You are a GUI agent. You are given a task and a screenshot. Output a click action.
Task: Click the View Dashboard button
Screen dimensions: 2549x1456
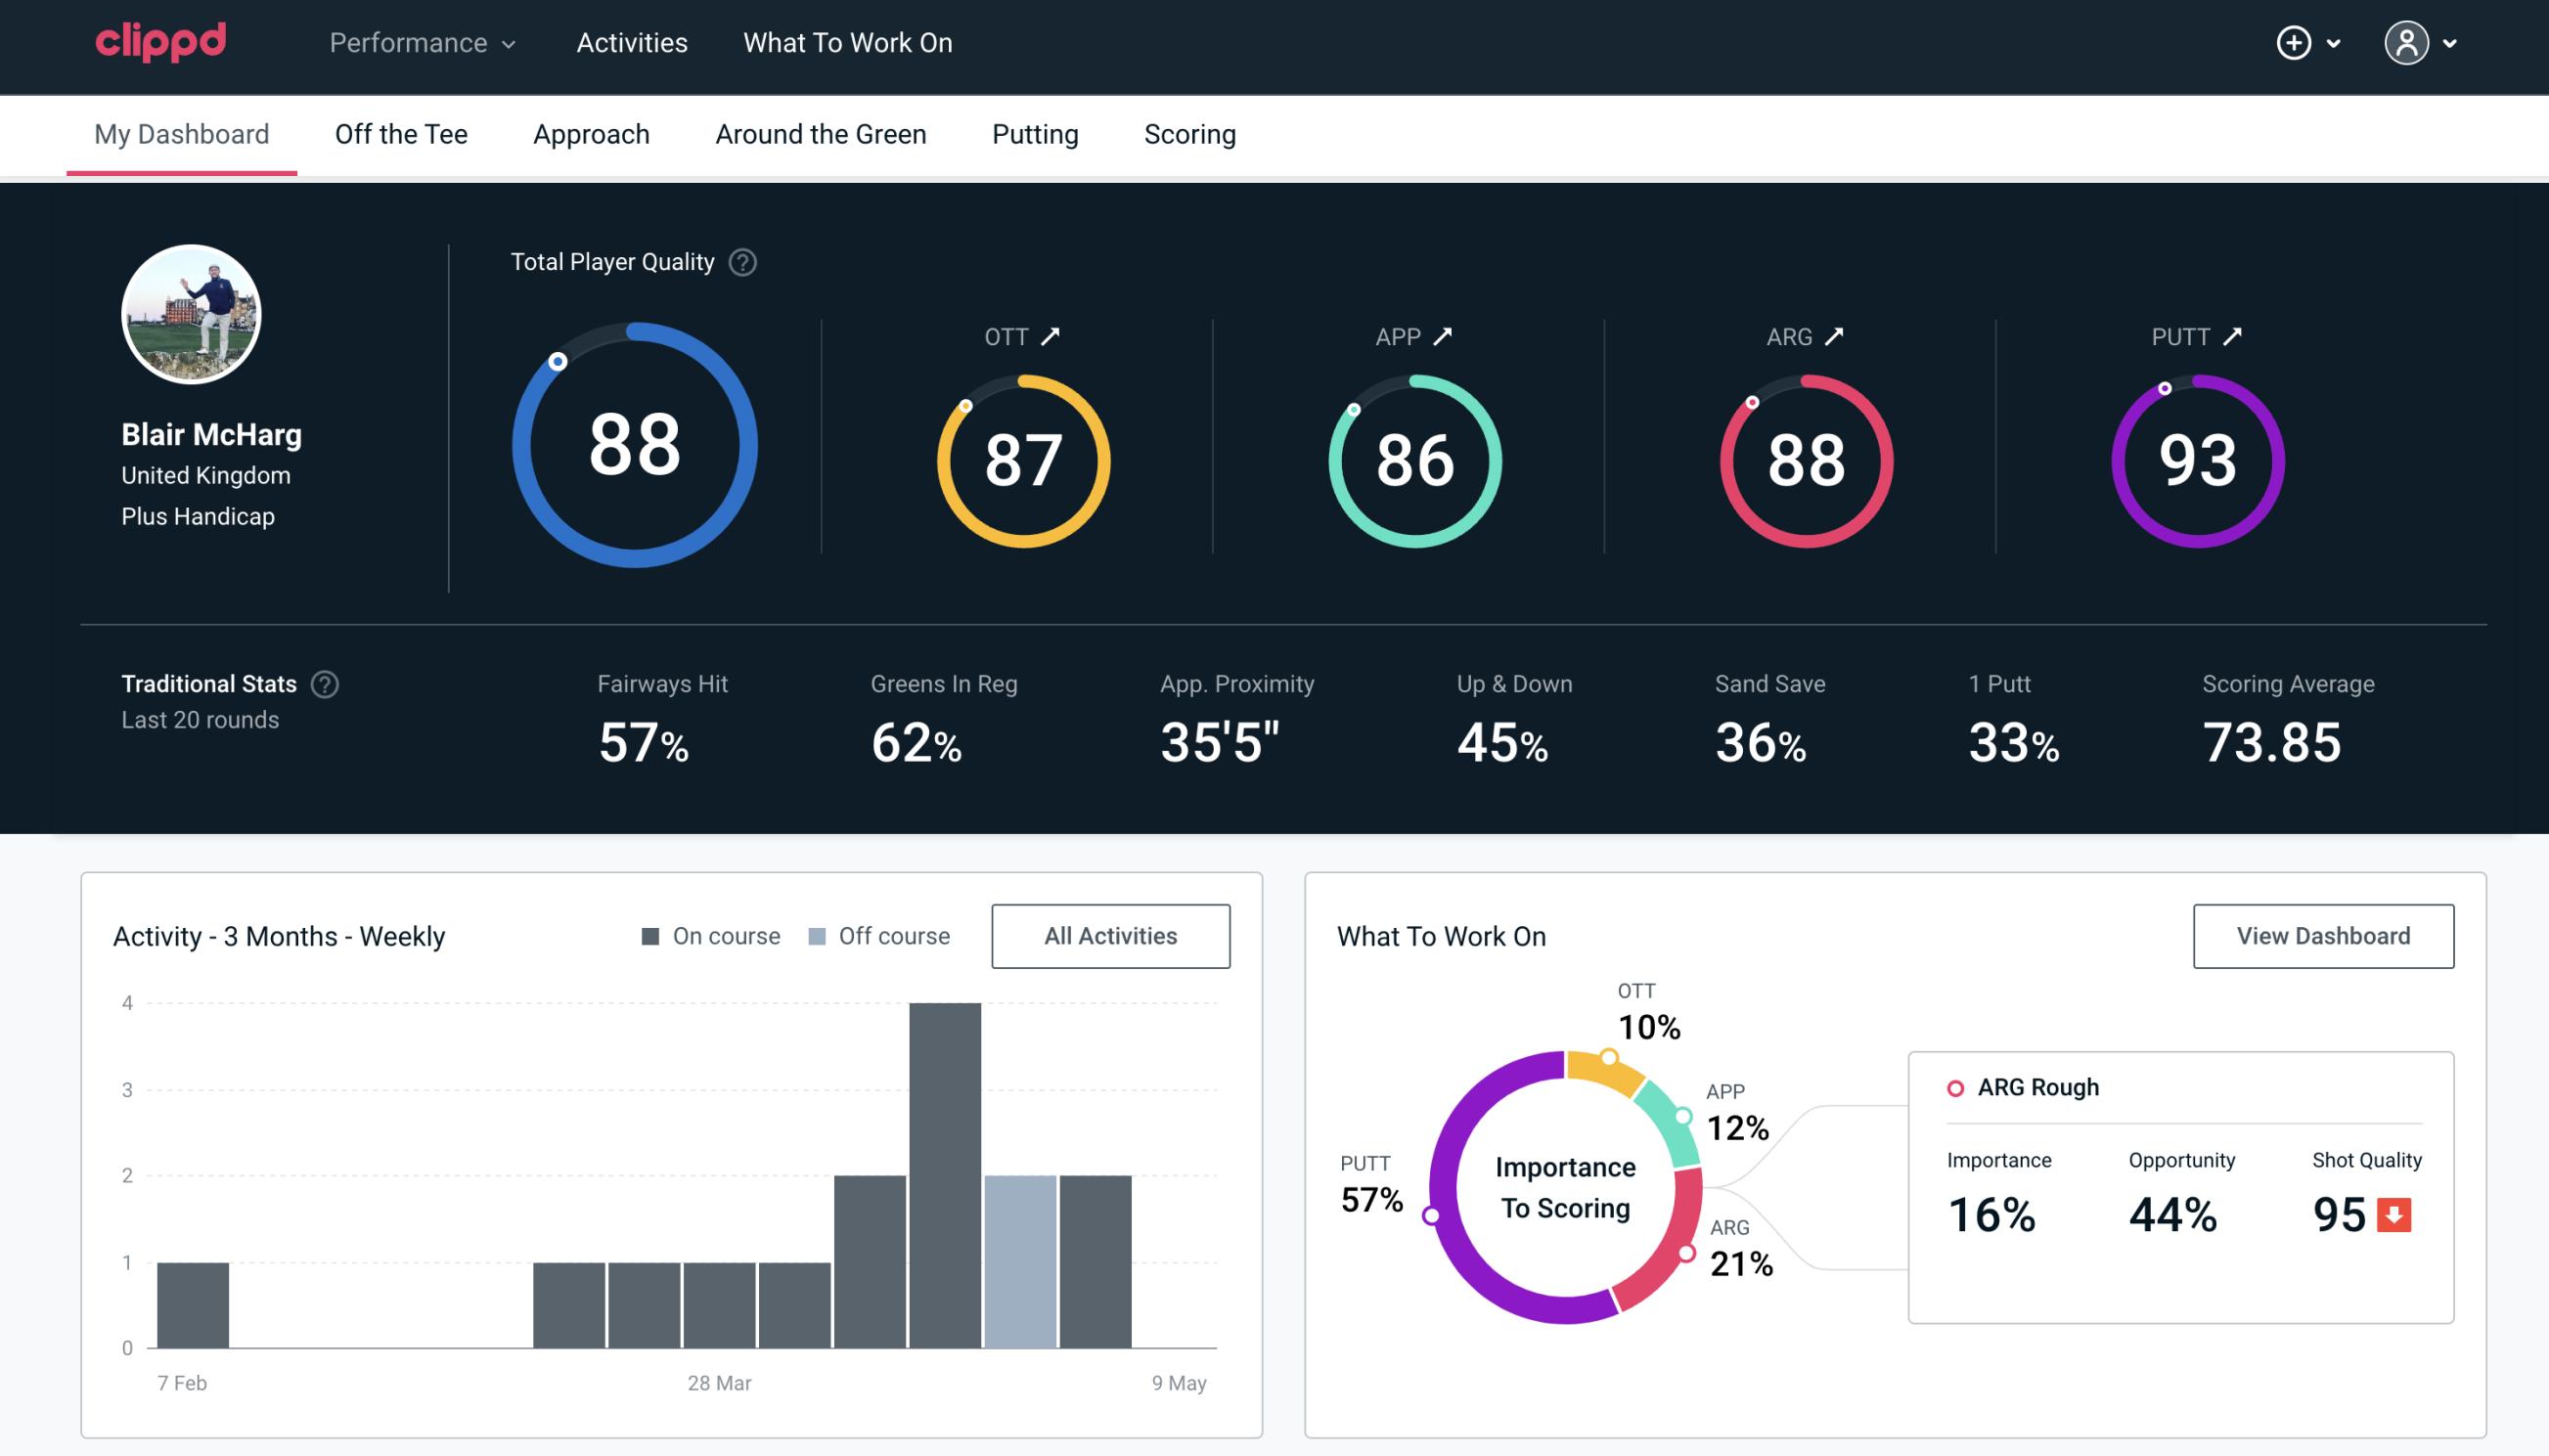[2321, 935]
